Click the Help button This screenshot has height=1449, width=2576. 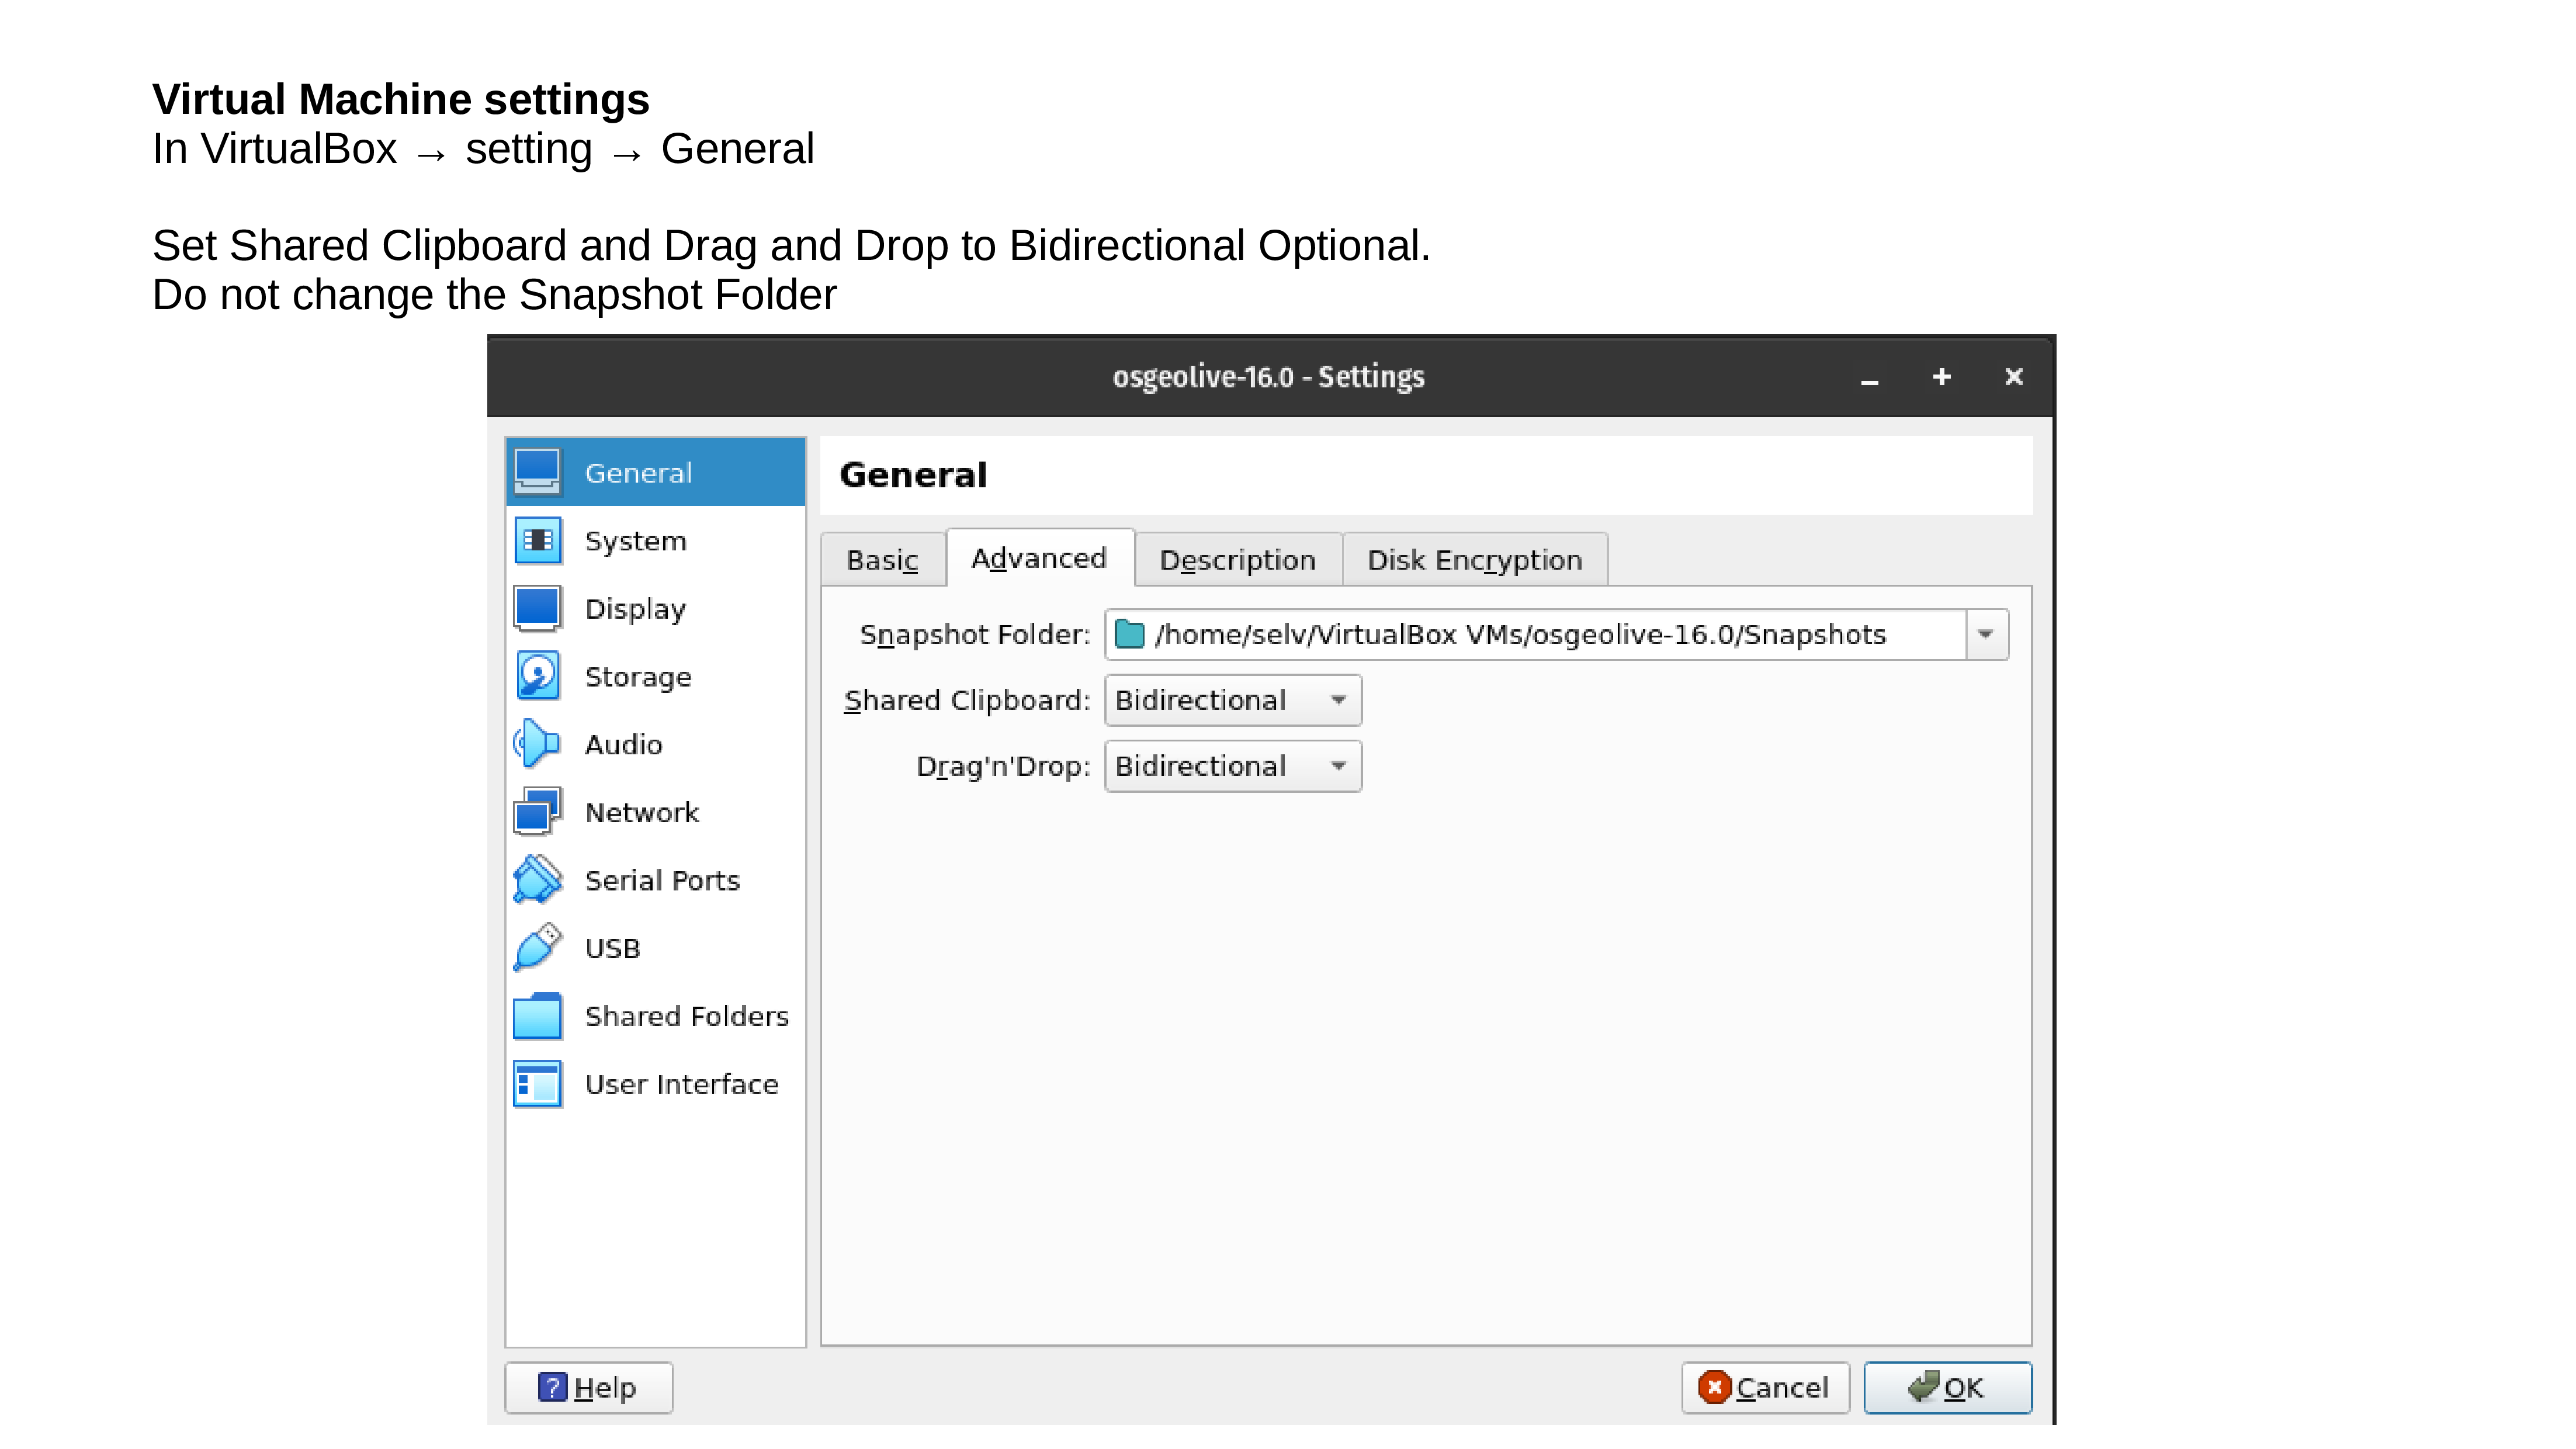tap(588, 1387)
